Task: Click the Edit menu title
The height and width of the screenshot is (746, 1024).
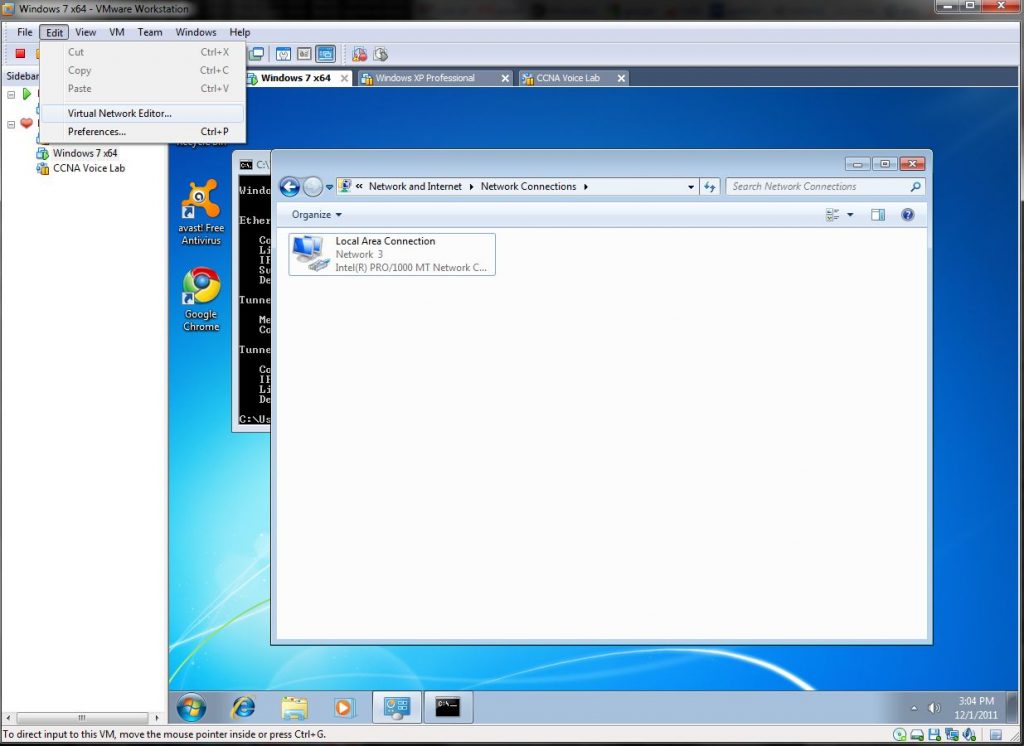Action: [54, 32]
